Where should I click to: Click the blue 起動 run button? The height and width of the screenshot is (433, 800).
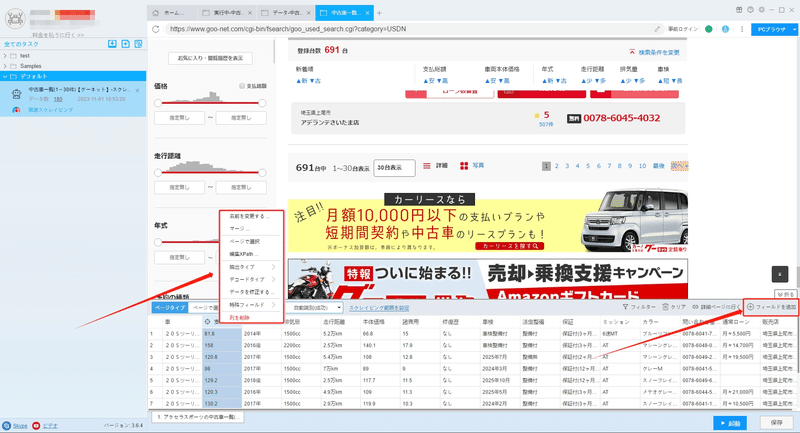(730, 423)
